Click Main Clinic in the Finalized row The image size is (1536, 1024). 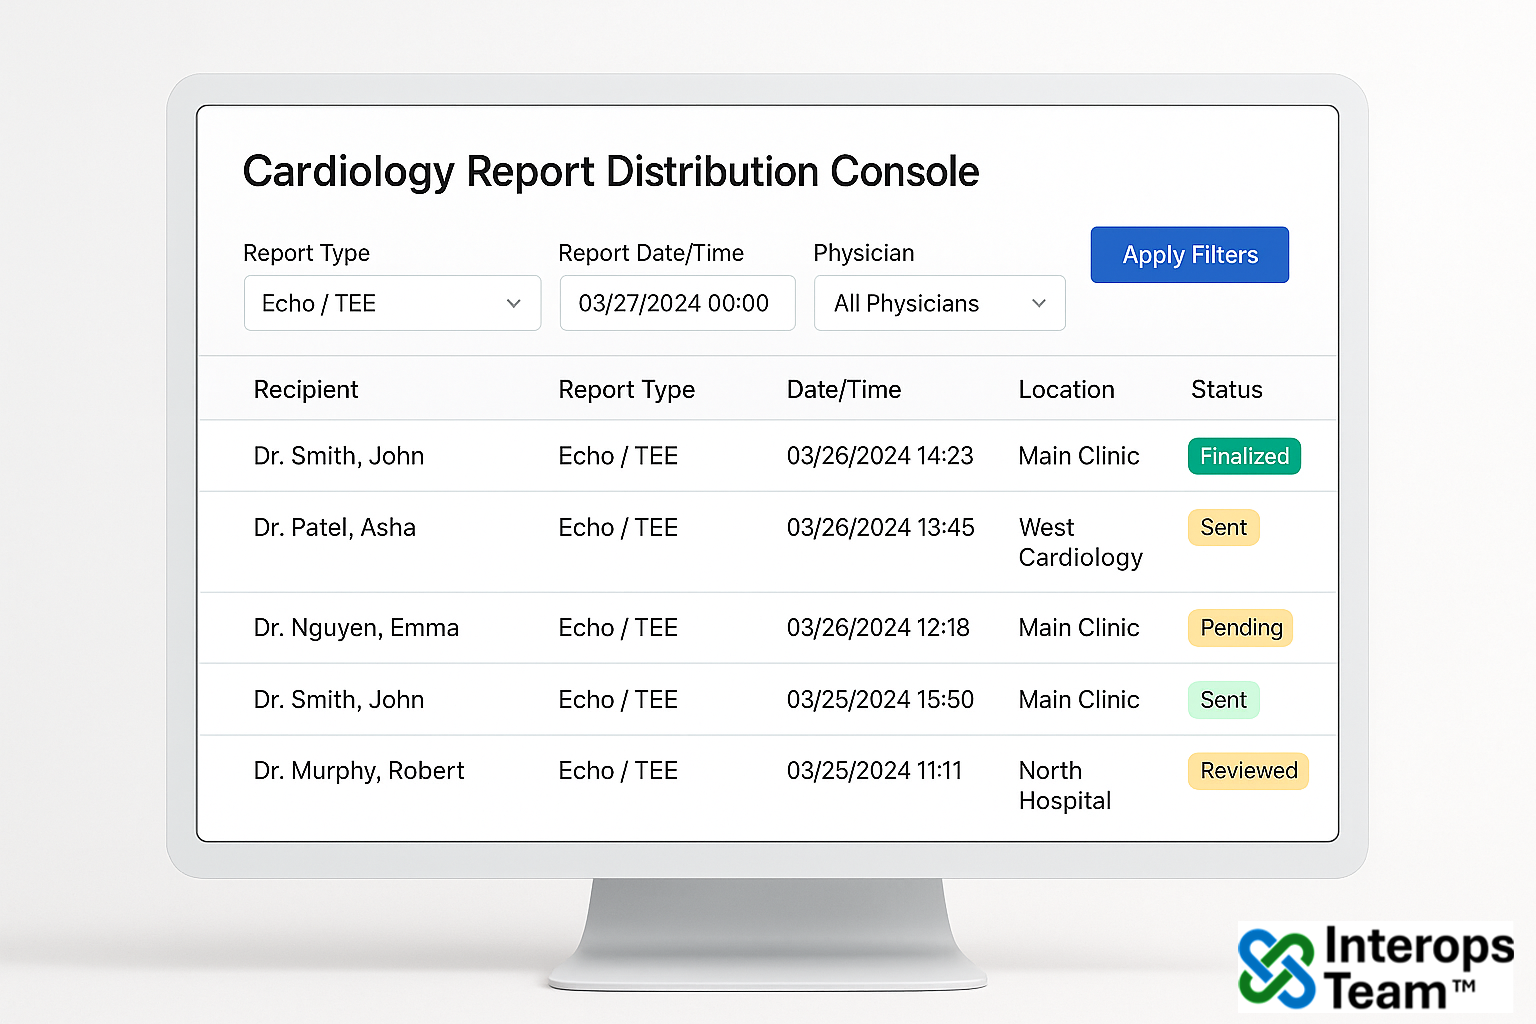pyautogui.click(x=1079, y=456)
